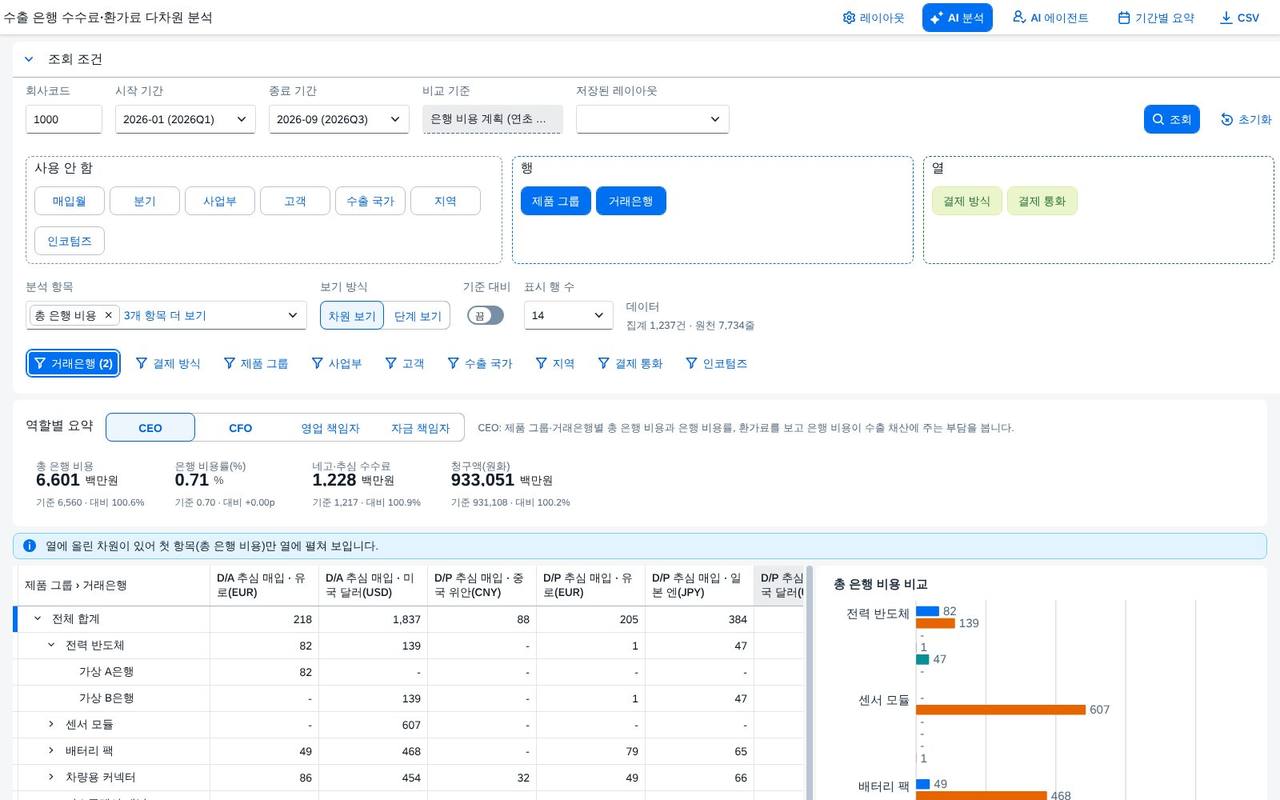Image resolution: width=1280 pixels, height=800 pixels.
Task: Expand the 차량용 커넥터 row
Action: coord(52,777)
